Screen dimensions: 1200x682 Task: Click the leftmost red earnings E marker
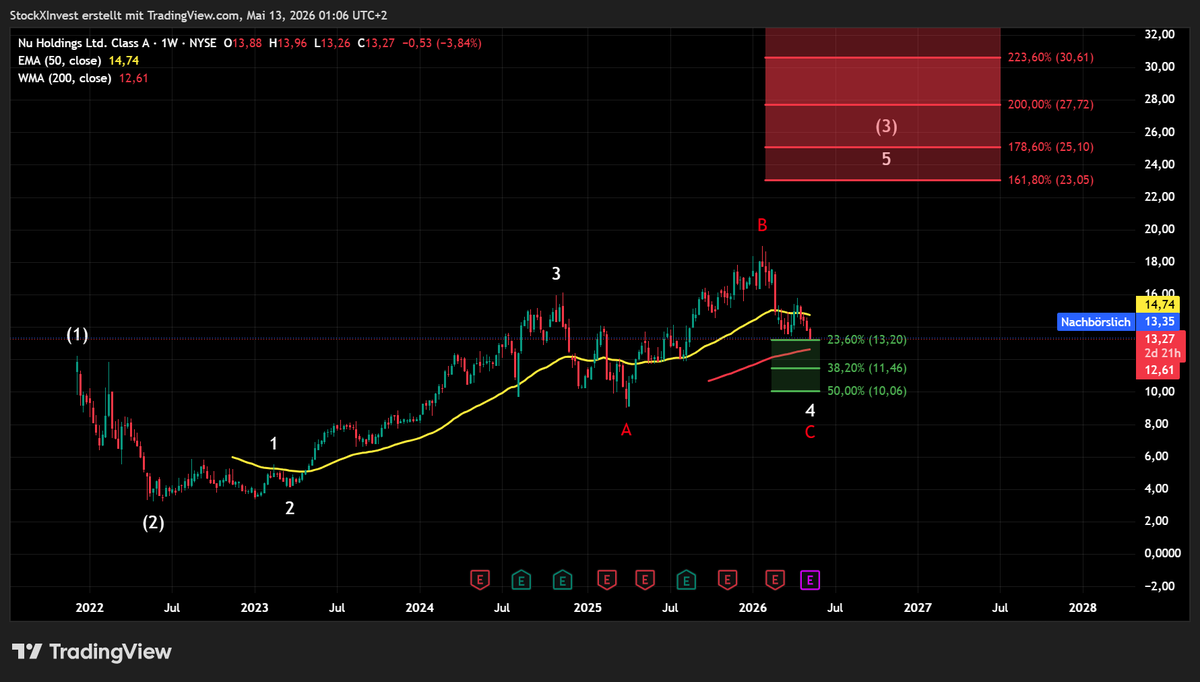click(481, 579)
